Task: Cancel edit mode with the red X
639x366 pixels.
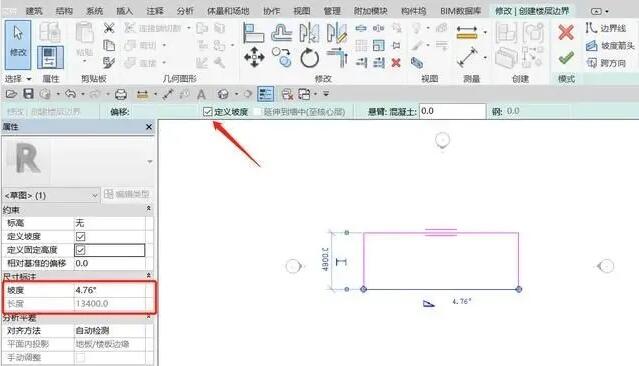Action: tap(566, 32)
